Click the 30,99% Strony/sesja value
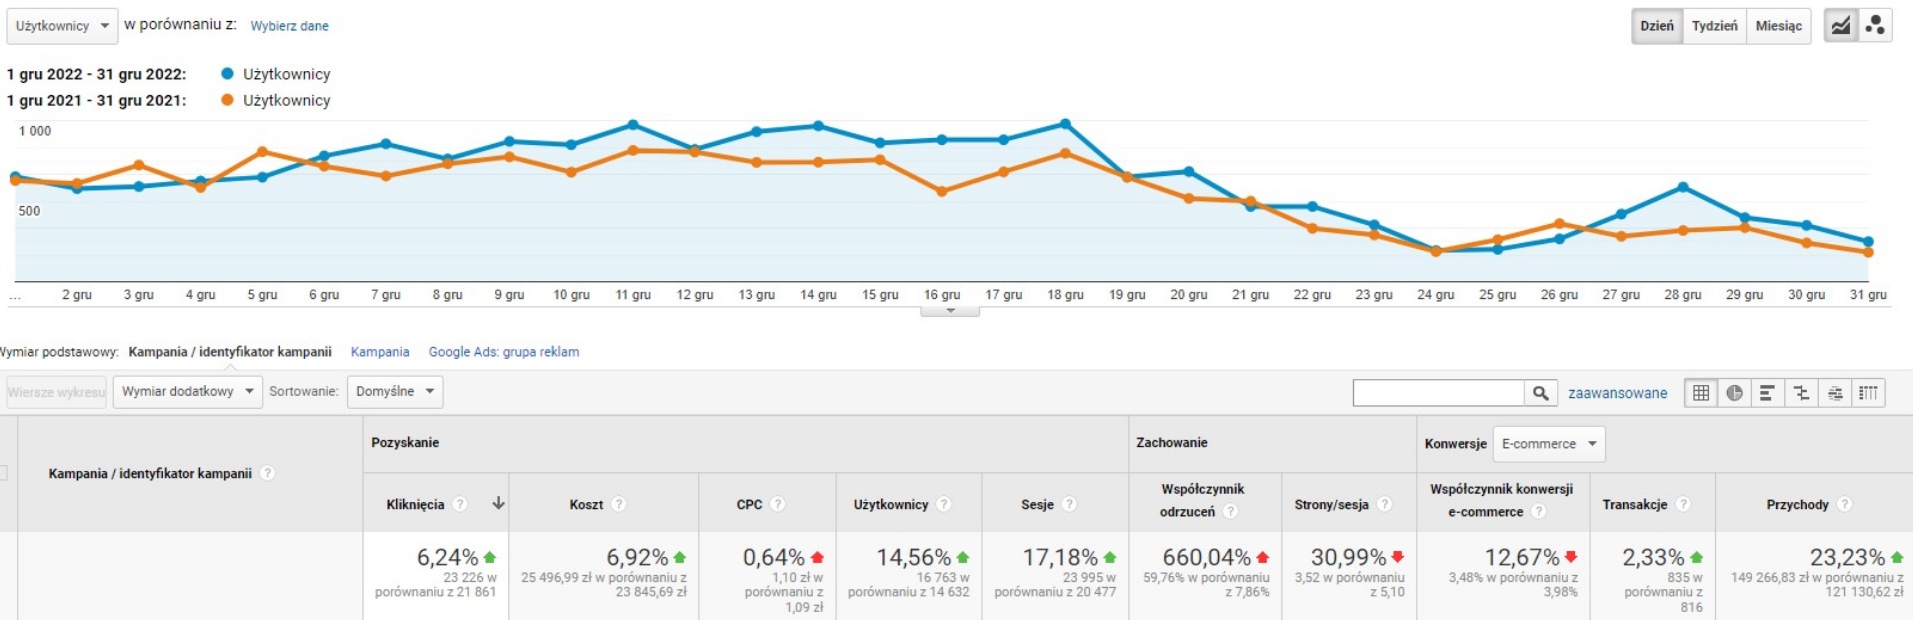Viewport: 1913px width, 620px height. click(1348, 557)
